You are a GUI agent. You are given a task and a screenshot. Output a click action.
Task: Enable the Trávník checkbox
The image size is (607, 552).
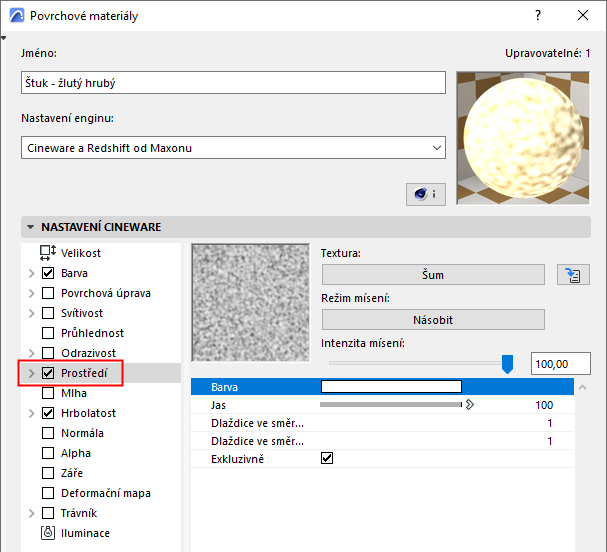48,513
